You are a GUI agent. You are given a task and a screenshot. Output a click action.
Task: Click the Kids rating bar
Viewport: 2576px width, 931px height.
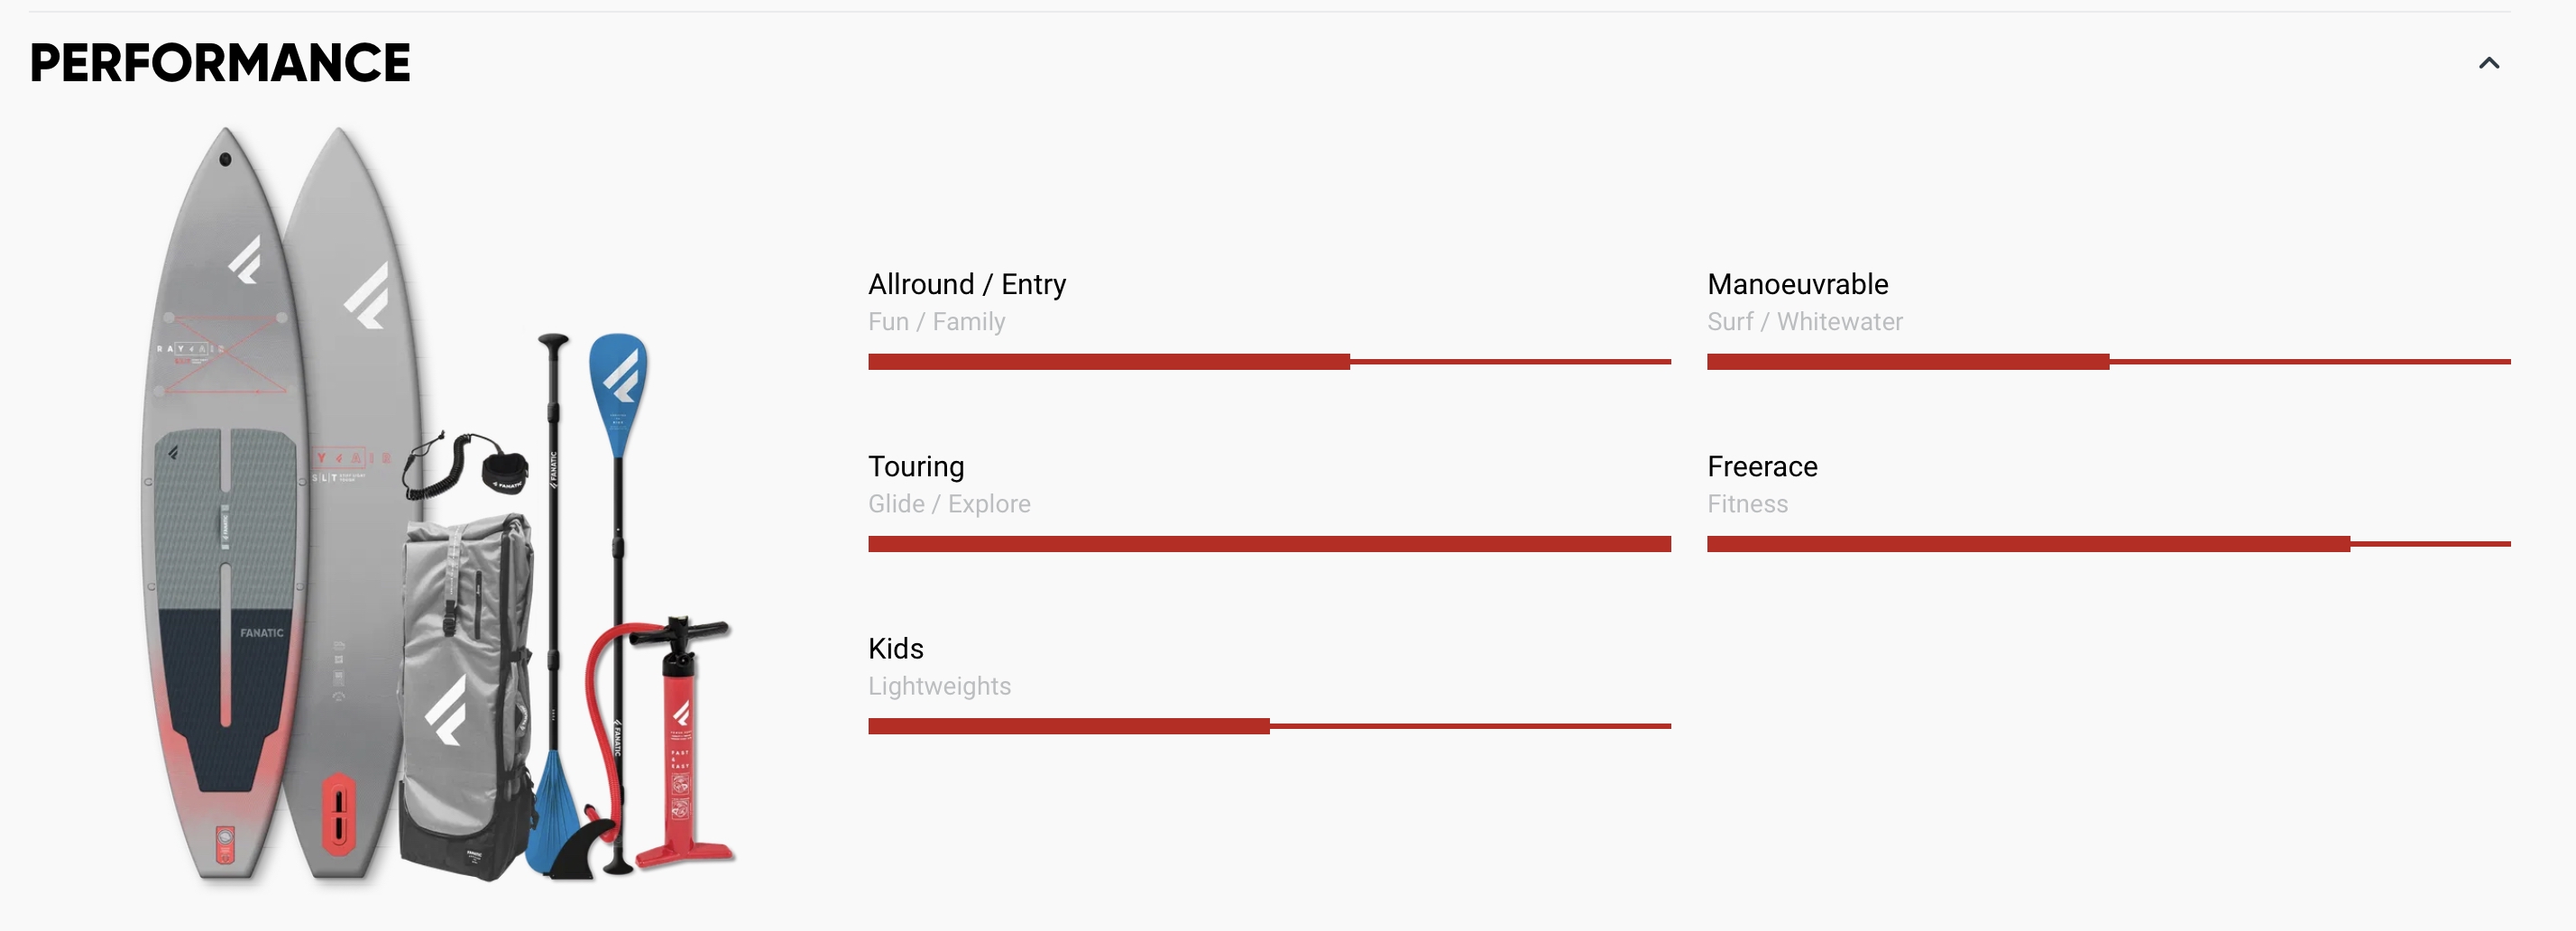[x=1269, y=726]
